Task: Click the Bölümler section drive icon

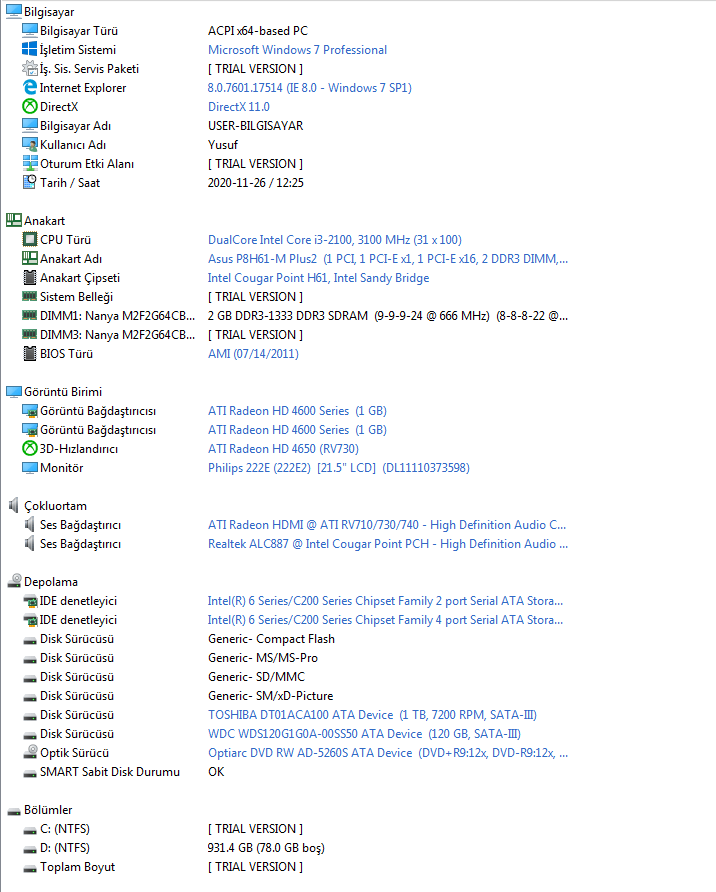Action: tap(14, 811)
